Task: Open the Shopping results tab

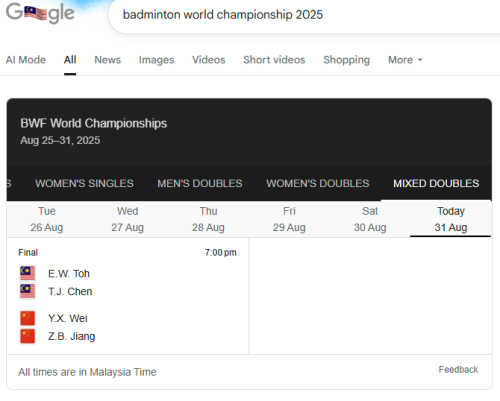Action: (346, 60)
